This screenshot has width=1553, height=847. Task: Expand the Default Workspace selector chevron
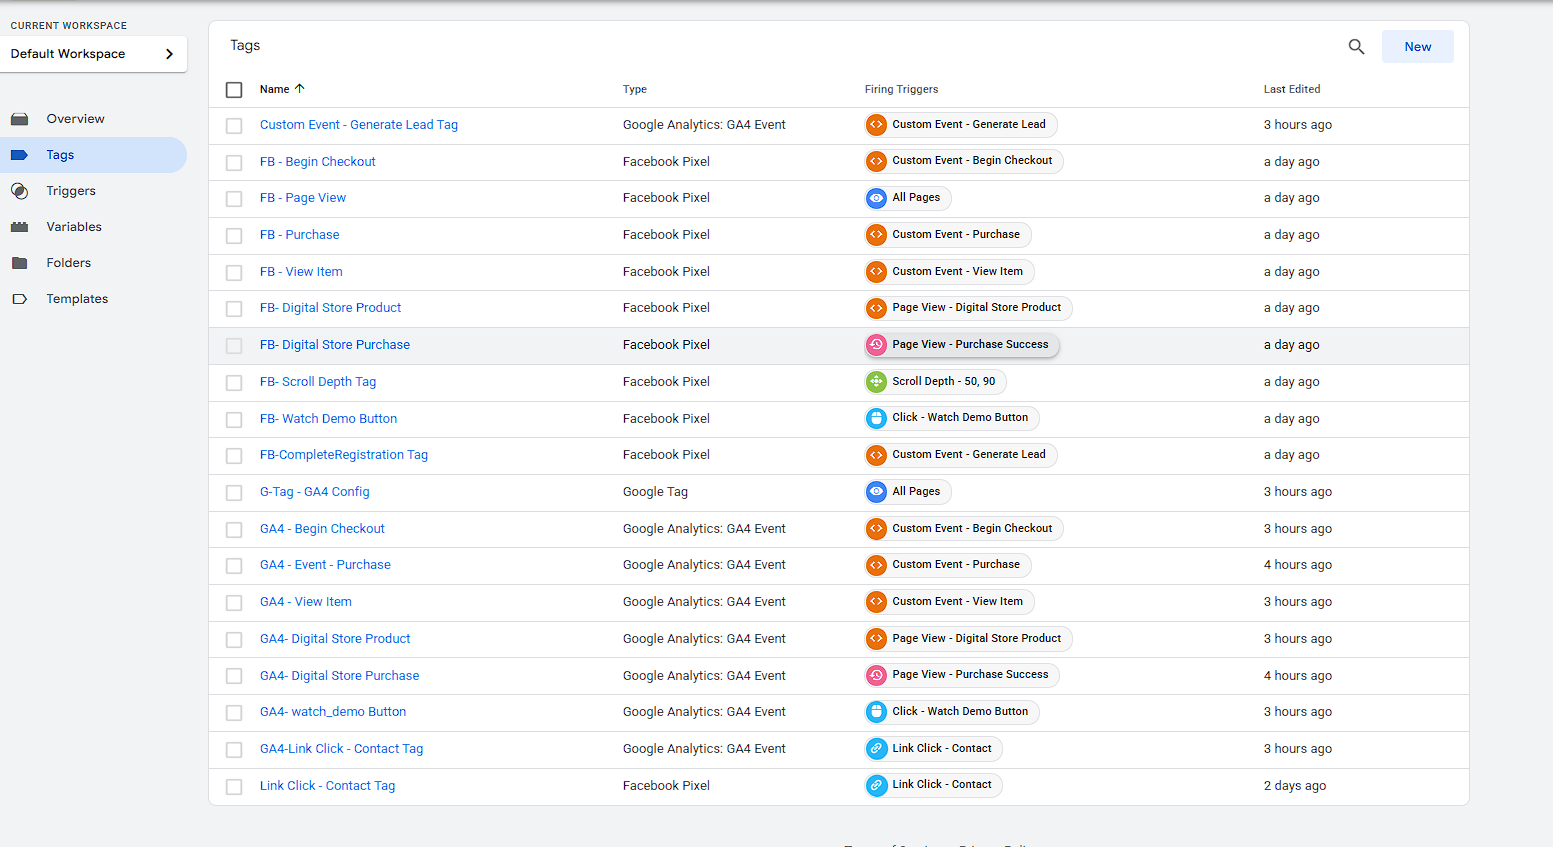click(169, 54)
